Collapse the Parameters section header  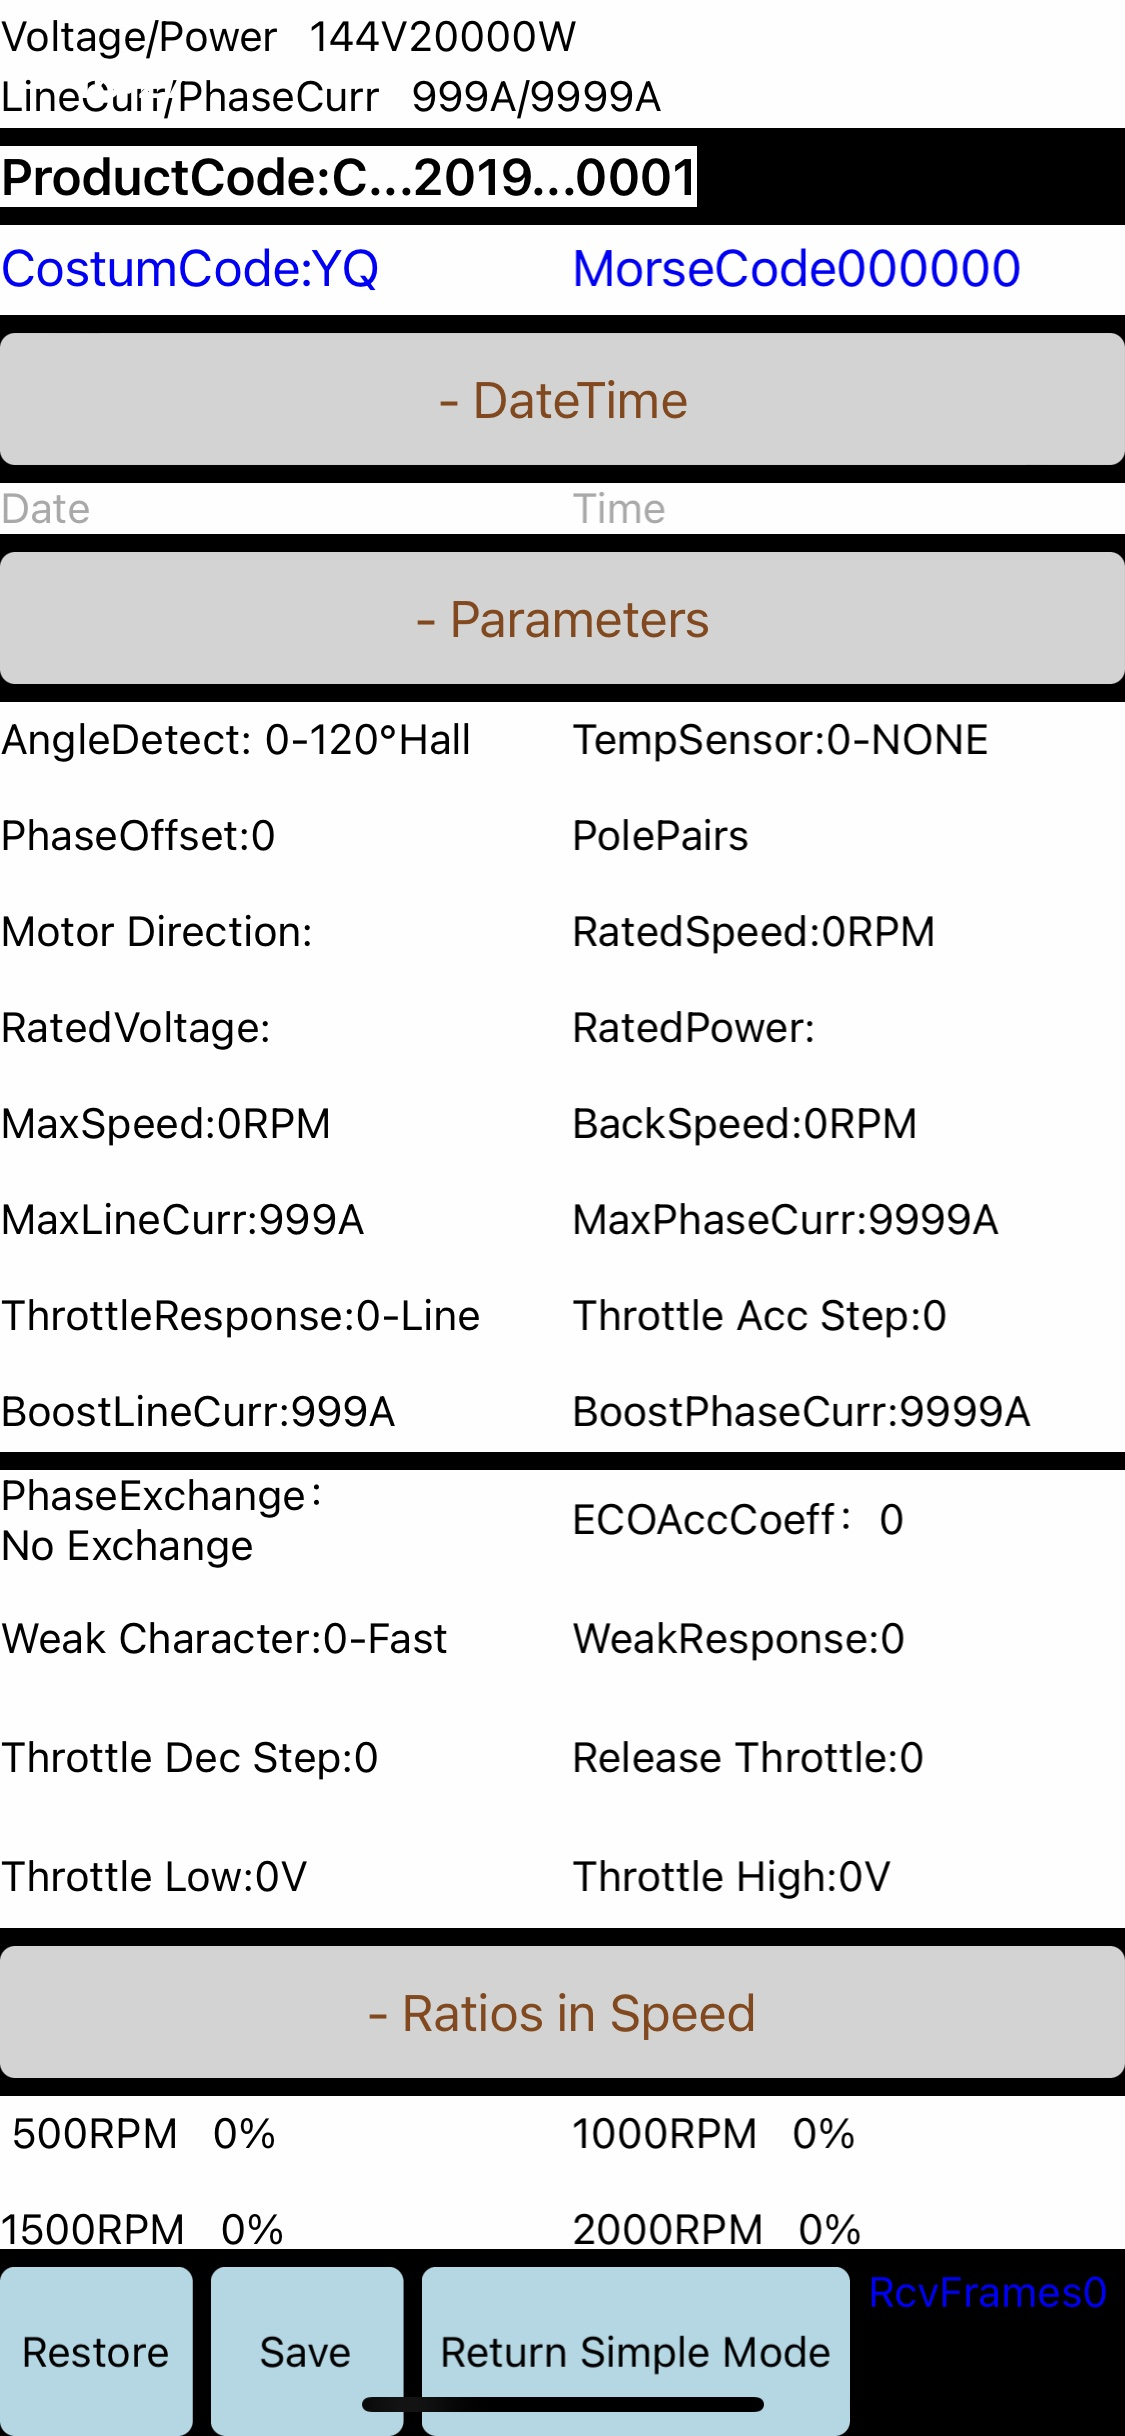pyautogui.click(x=562, y=619)
